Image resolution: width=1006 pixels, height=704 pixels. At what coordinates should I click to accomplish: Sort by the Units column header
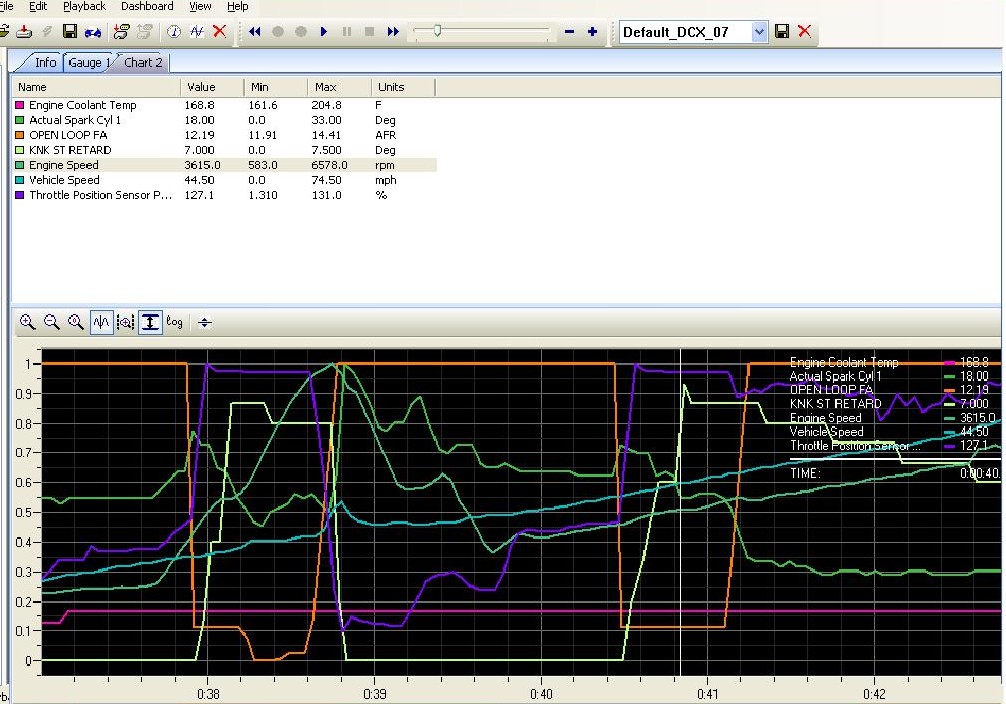(x=403, y=87)
